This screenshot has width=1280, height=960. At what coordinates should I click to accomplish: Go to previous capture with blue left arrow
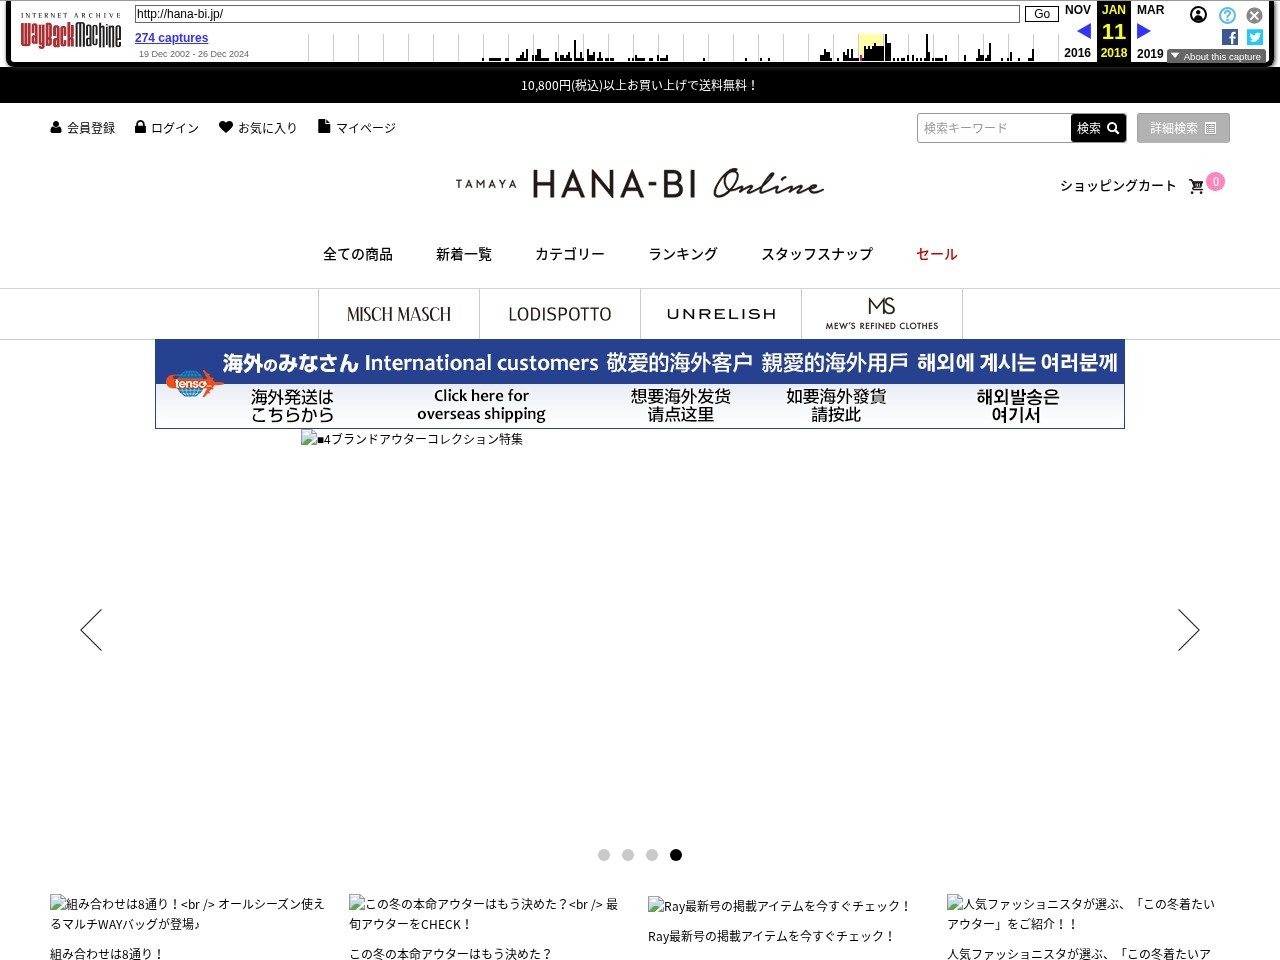(1083, 31)
